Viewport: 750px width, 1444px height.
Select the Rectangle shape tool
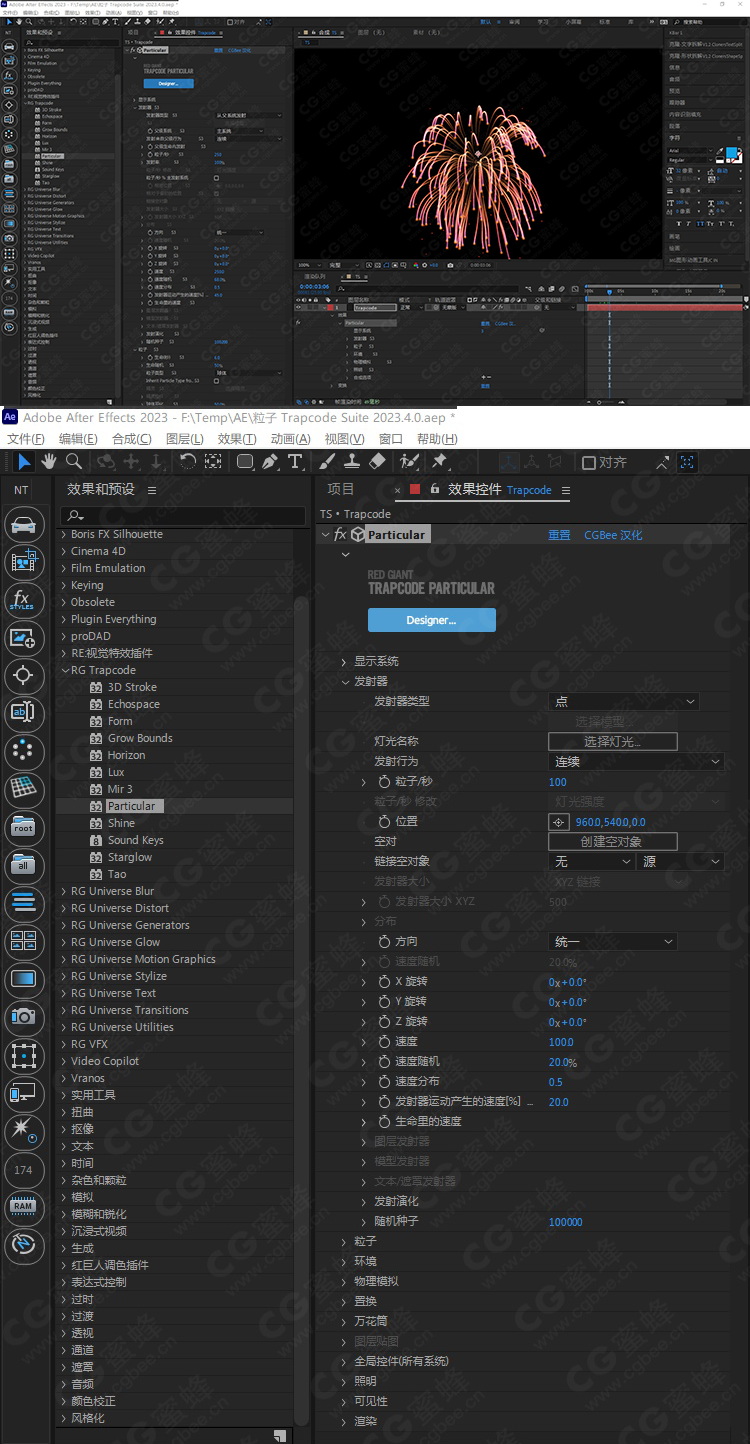(x=245, y=461)
